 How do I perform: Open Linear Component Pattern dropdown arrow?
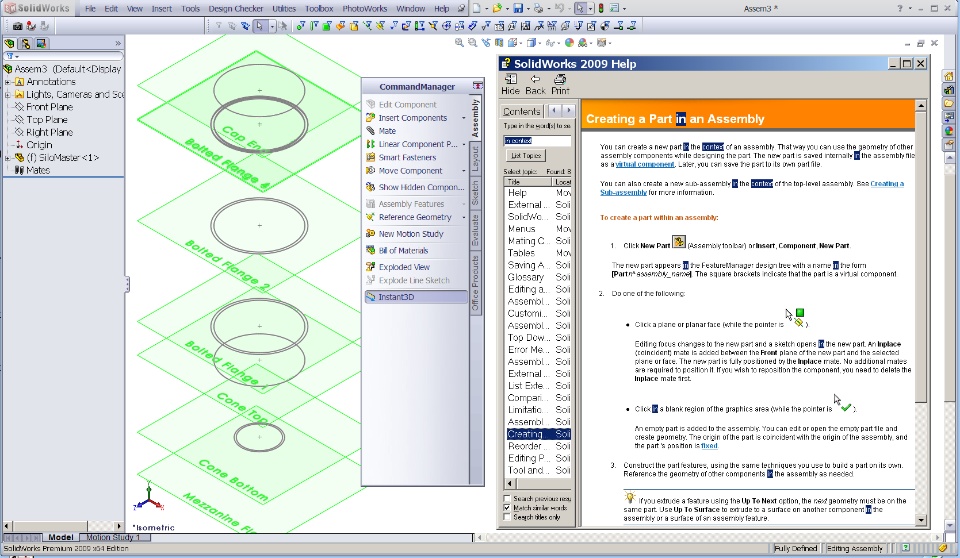point(463,145)
